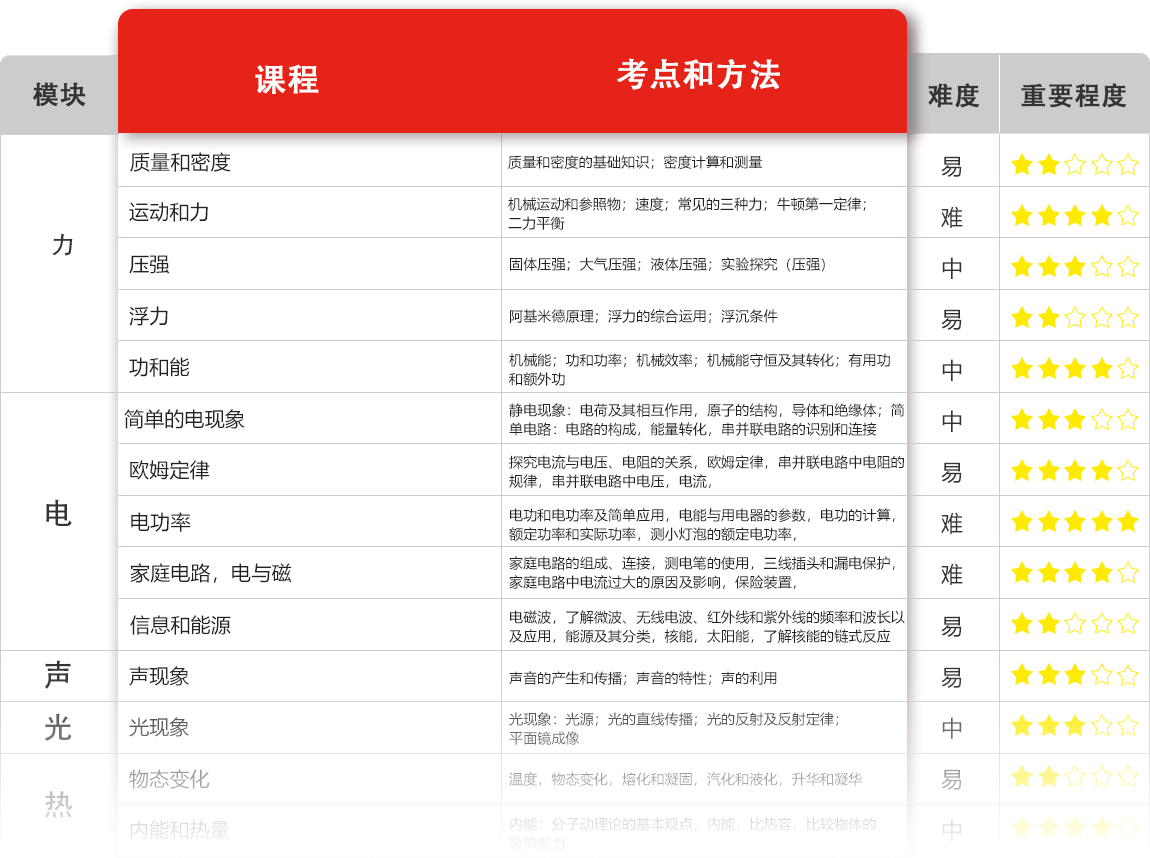Click the 重要程度 column header
The image size is (1150, 858).
pyautogui.click(x=1074, y=95)
